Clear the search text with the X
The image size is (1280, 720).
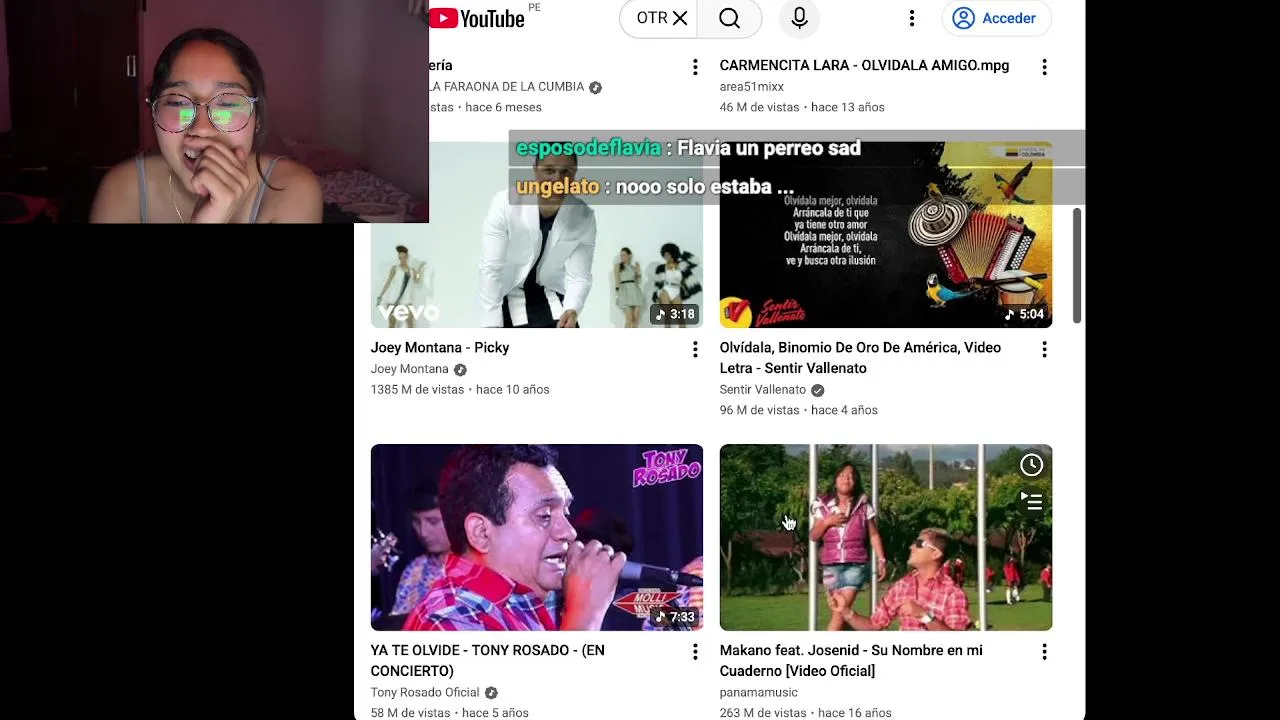[680, 18]
